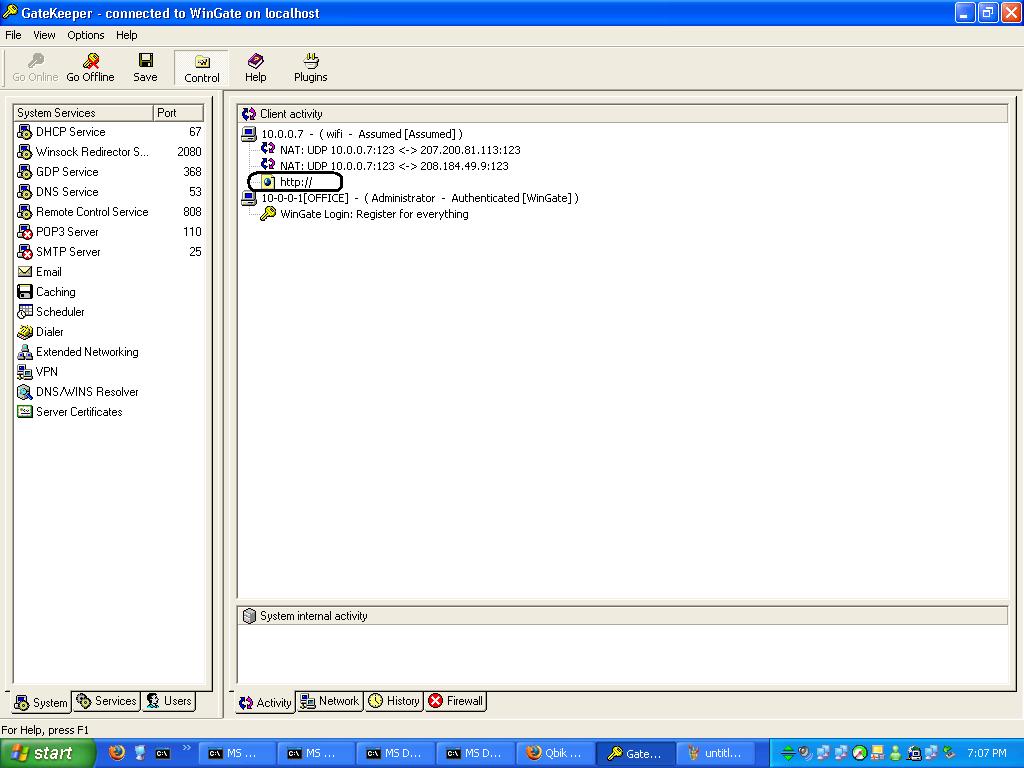The height and width of the screenshot is (768, 1024).
Task: Open the Help book icon in toolbar
Action: (x=255, y=61)
